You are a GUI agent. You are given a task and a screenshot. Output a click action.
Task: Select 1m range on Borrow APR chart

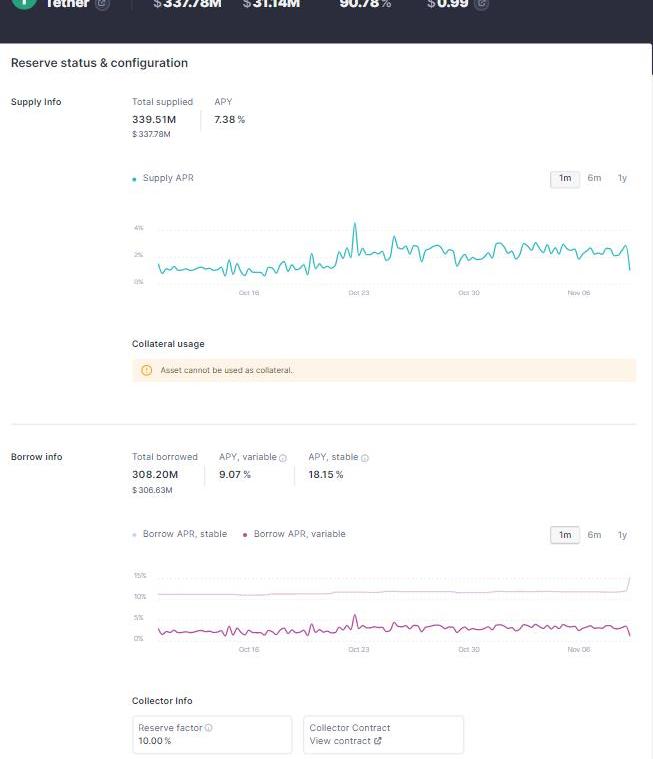coord(565,535)
